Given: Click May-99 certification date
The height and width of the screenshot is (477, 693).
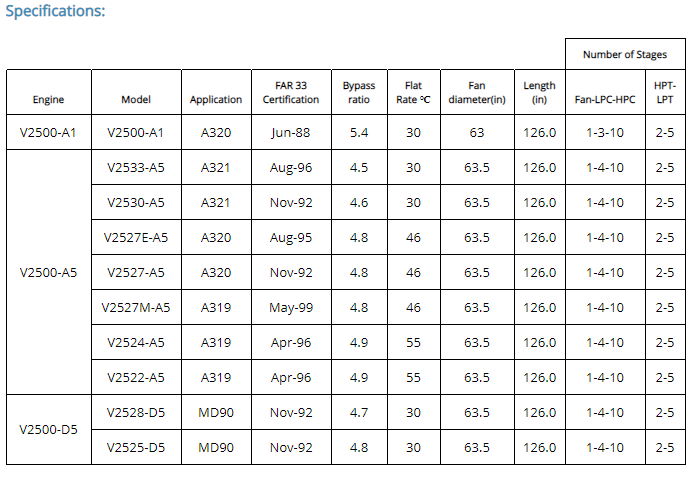Looking at the screenshot, I should 291,308.
